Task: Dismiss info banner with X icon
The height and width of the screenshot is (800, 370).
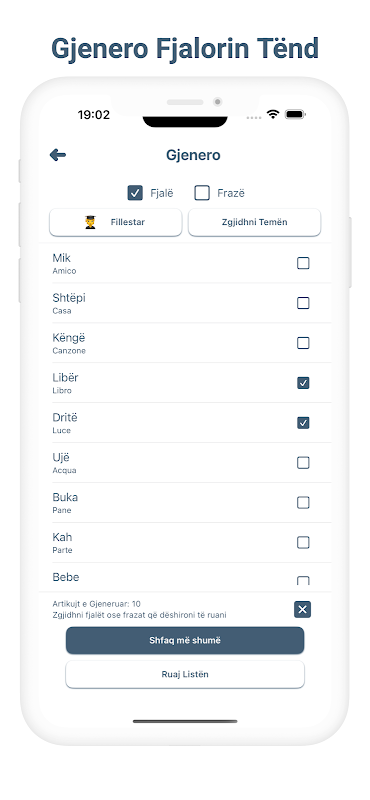Action: pos(303,609)
